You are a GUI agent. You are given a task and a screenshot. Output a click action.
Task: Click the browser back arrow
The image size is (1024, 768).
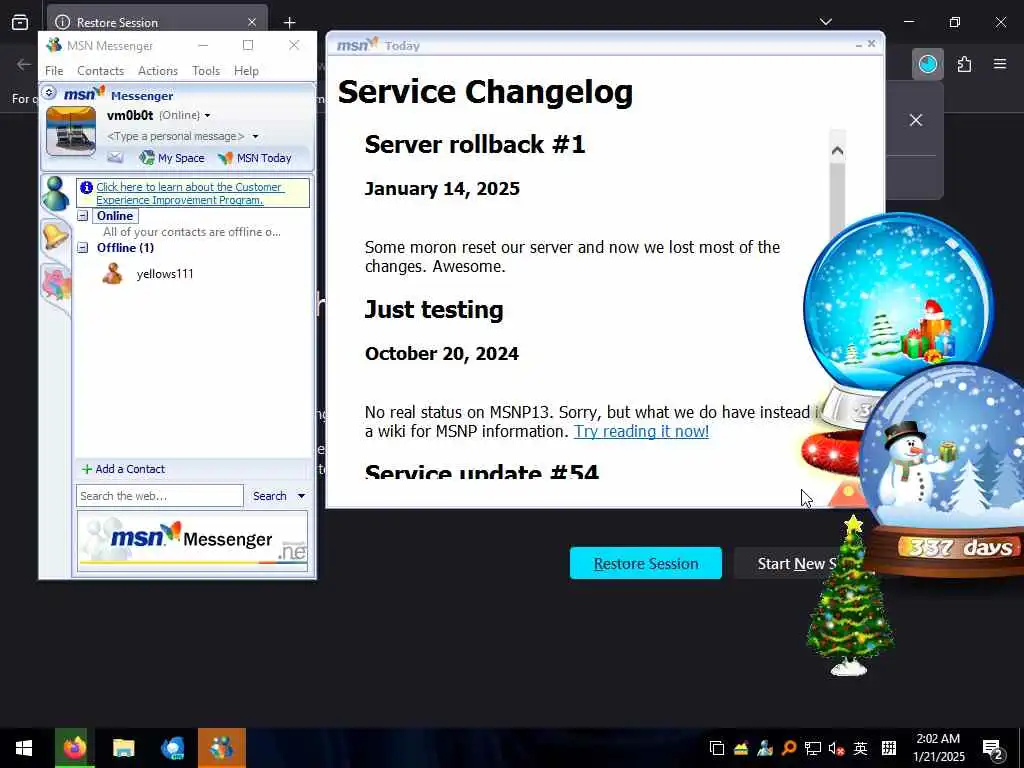24,64
